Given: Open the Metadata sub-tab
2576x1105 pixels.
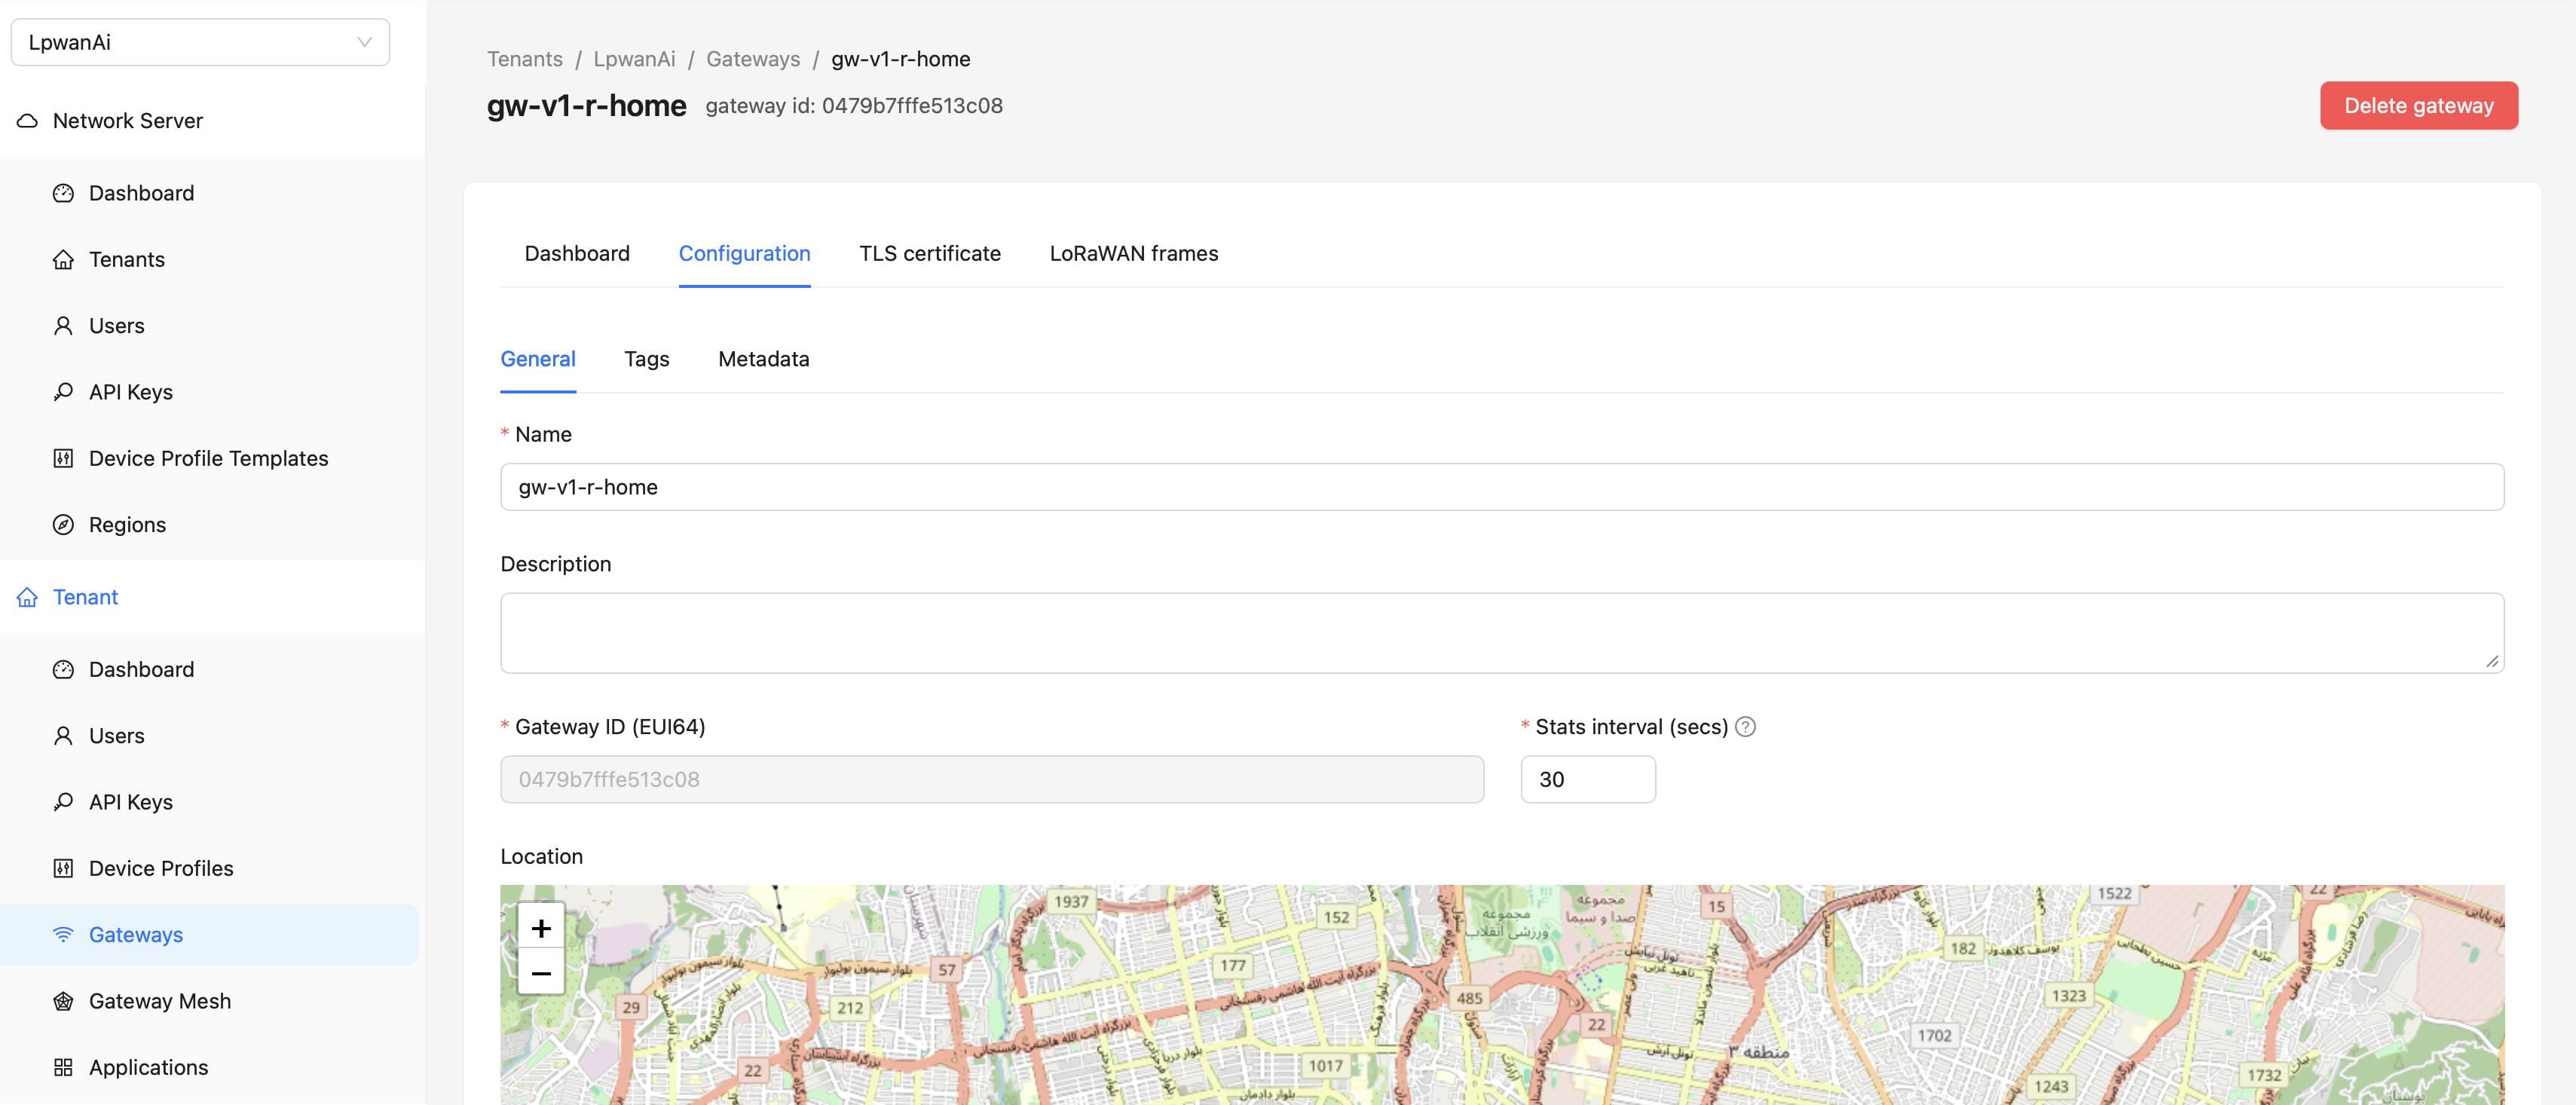Looking at the screenshot, I should coord(763,359).
